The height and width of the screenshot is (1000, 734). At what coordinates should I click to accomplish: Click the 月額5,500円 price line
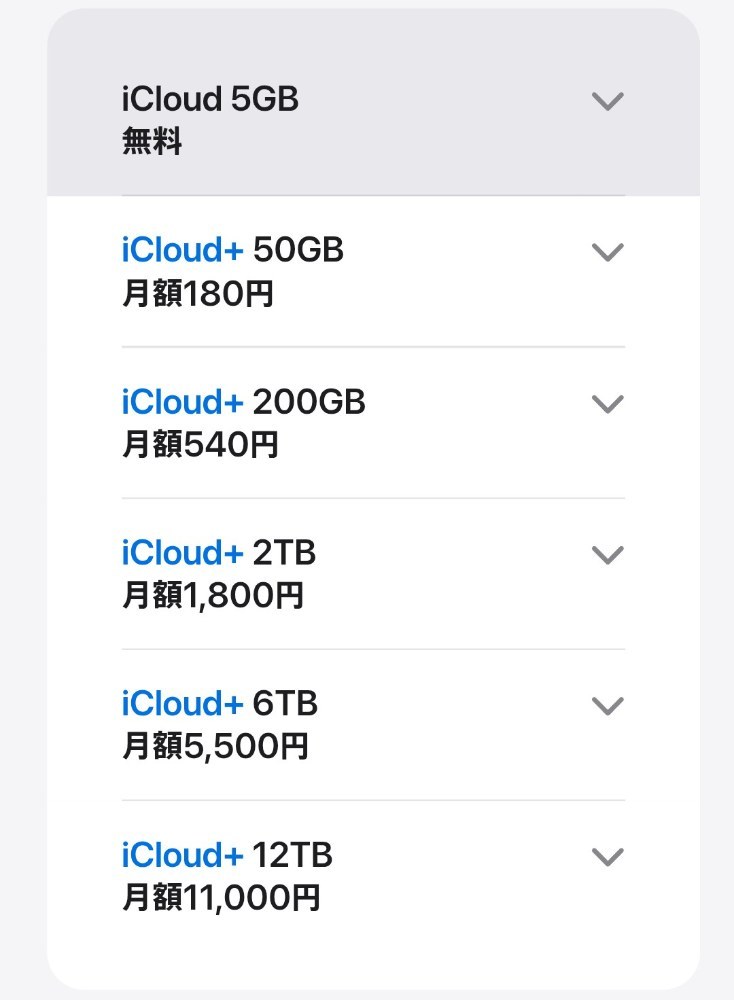215,746
